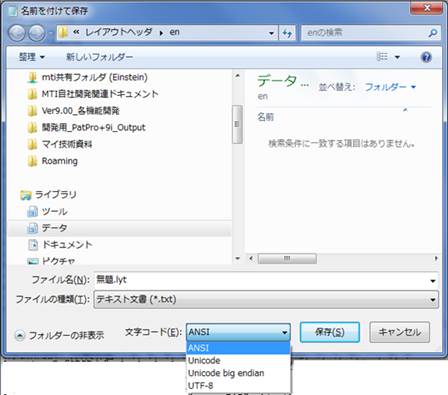Click file list scroll right arrow
448x395 pixels.
click(x=436, y=258)
